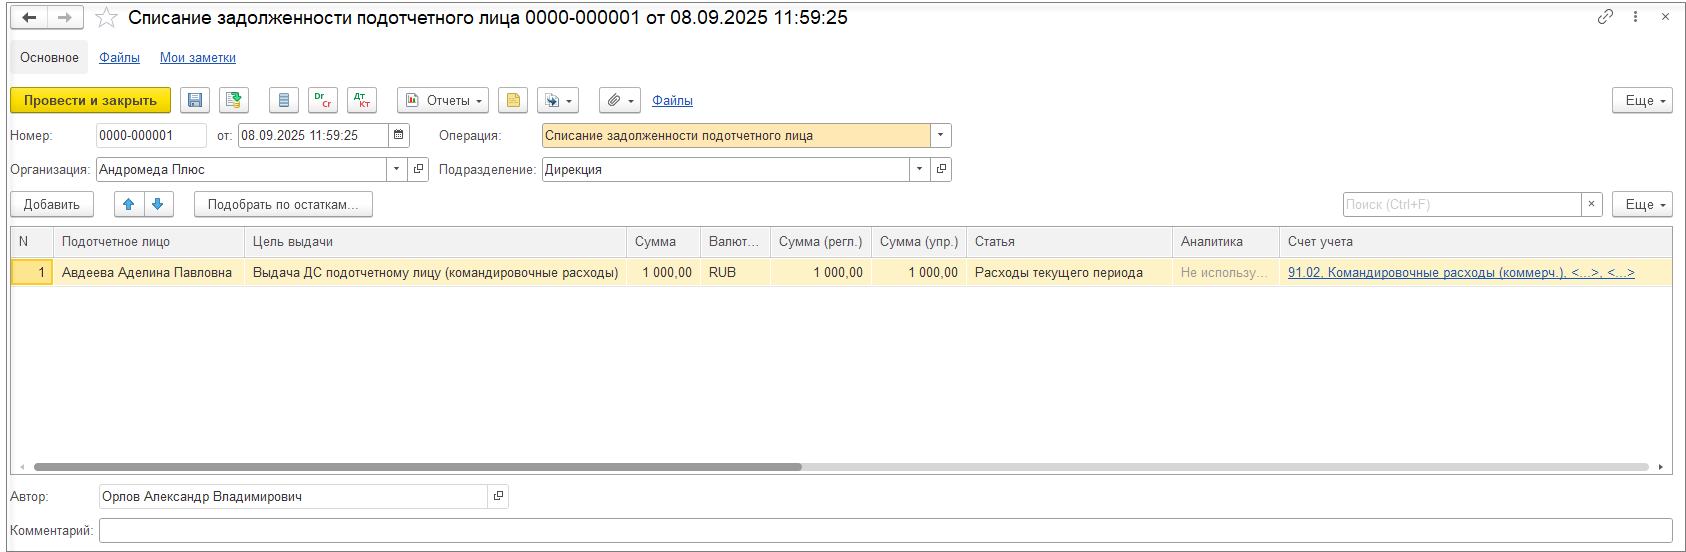
Task: Click Подобрать по остаткам button
Action: coord(283,204)
